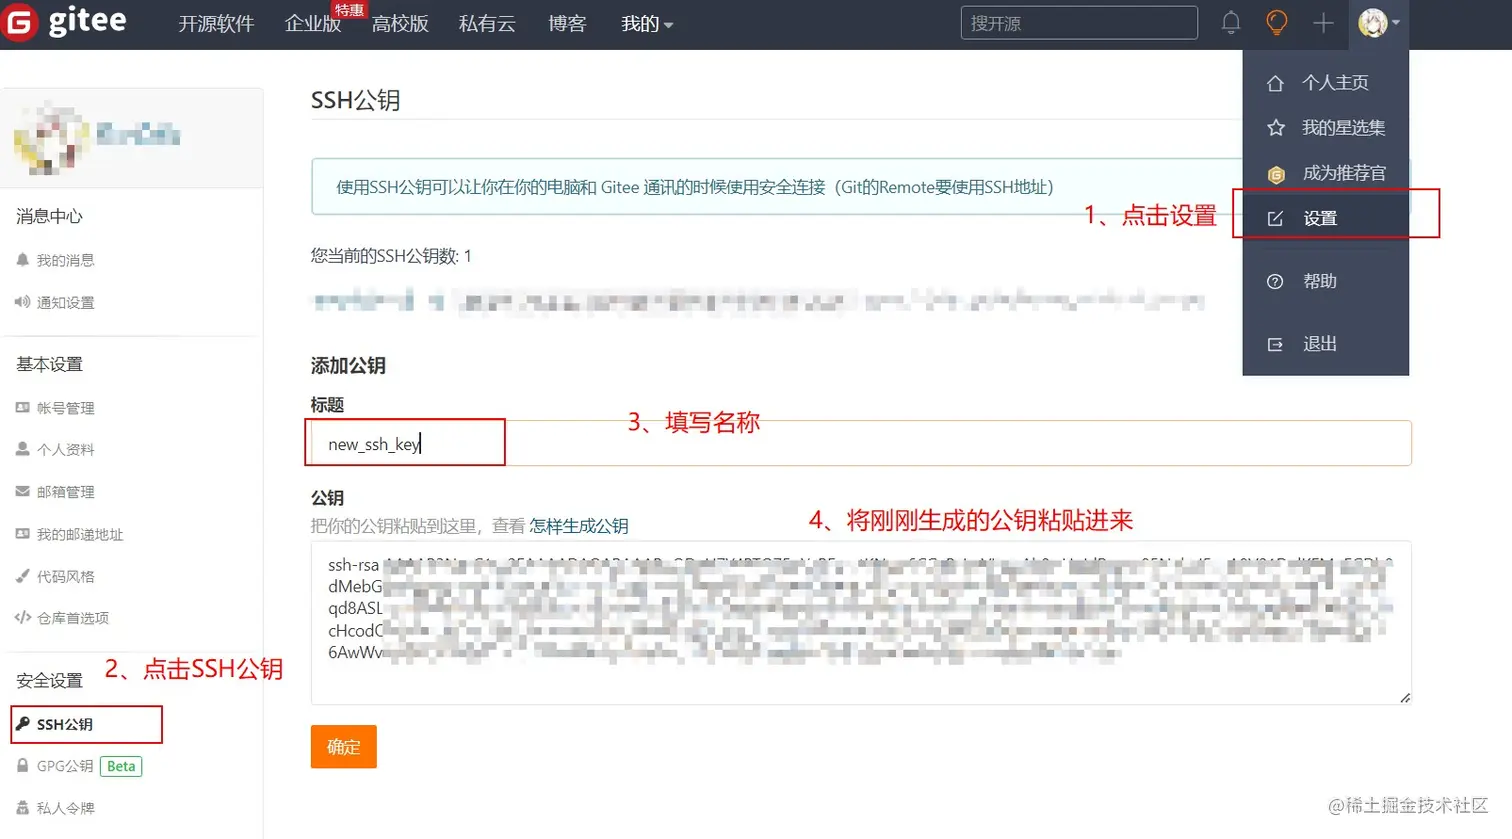Open GPG公钥 in the sidebar
This screenshot has height=839, width=1512.
pyautogui.click(x=65, y=766)
